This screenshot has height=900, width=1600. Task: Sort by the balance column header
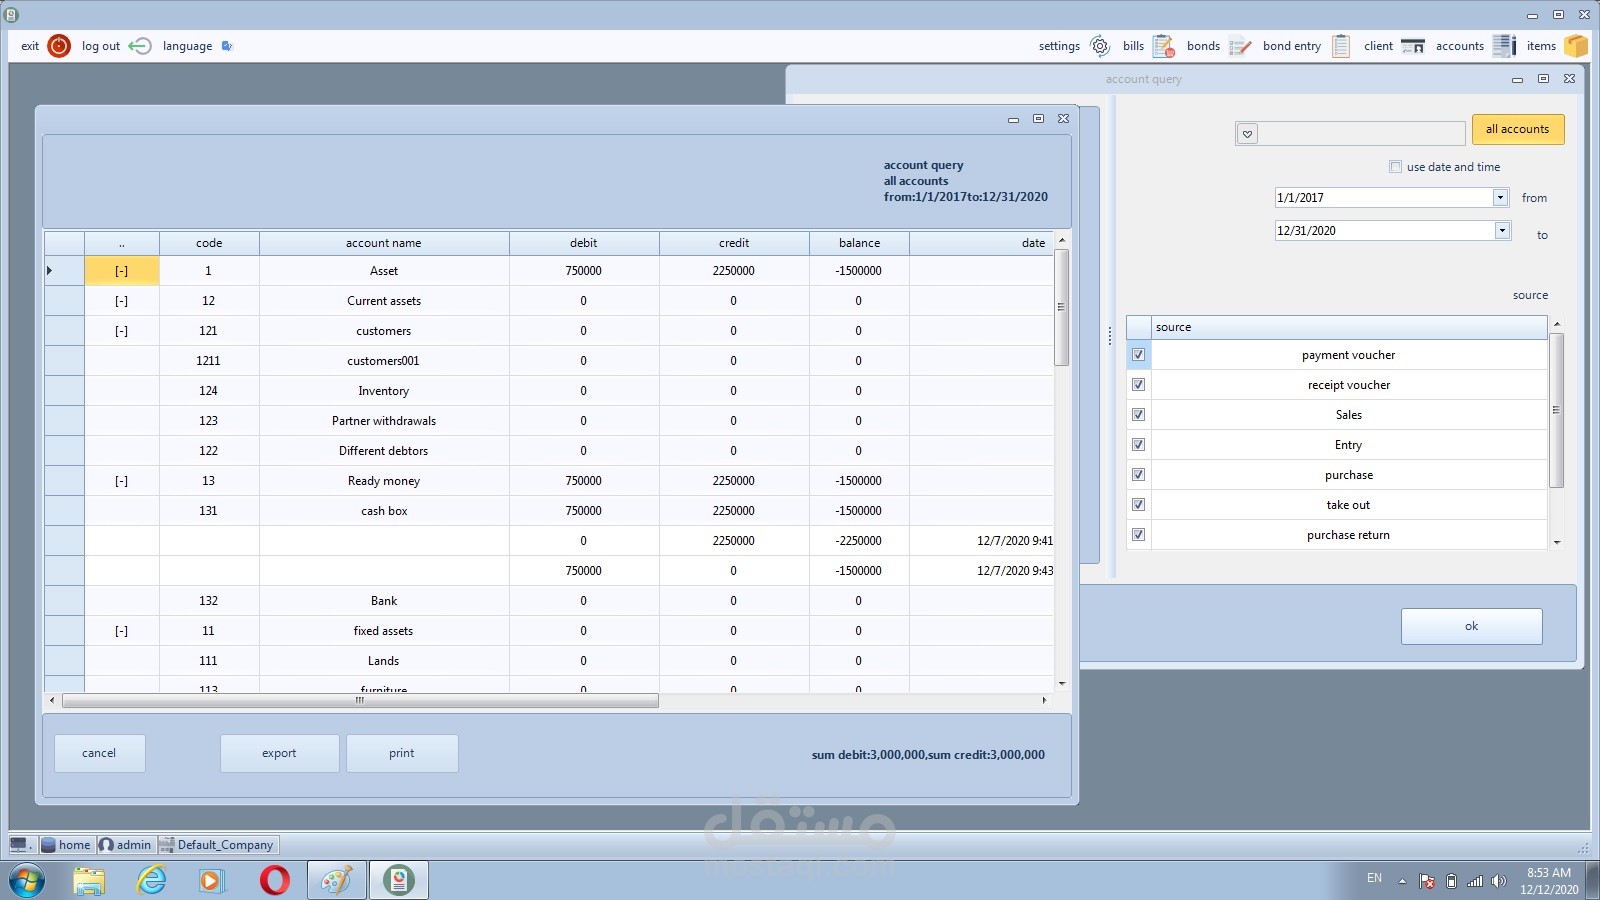click(859, 243)
